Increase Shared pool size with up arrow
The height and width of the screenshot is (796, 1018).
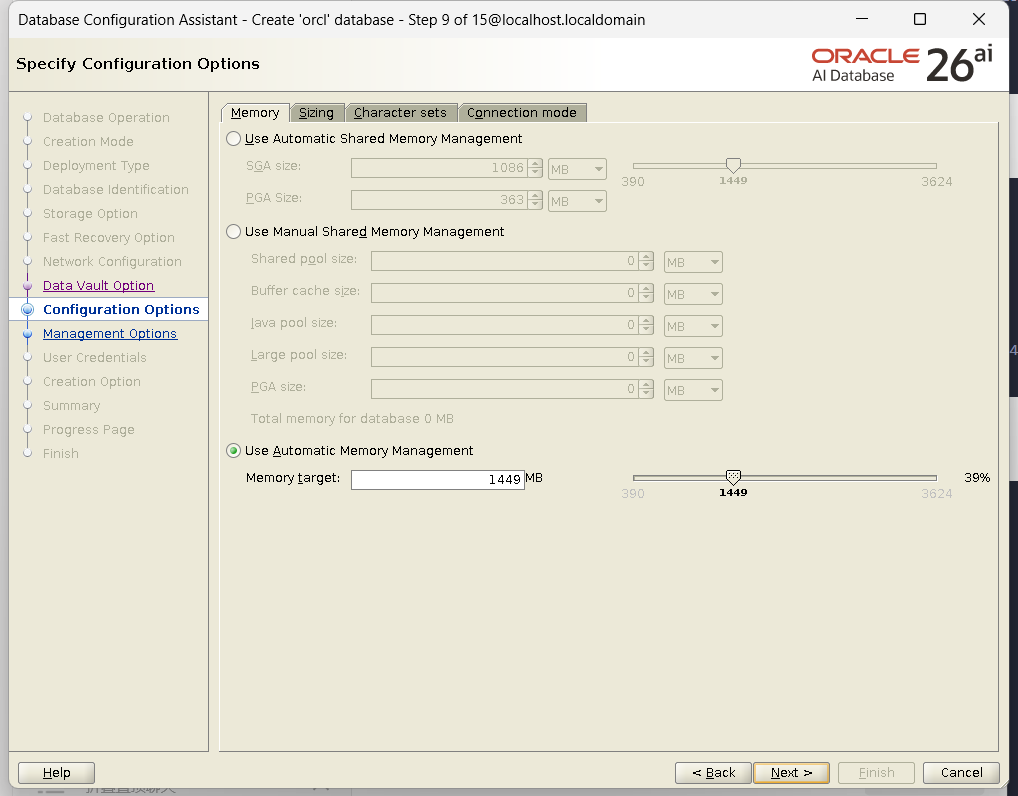click(646, 257)
